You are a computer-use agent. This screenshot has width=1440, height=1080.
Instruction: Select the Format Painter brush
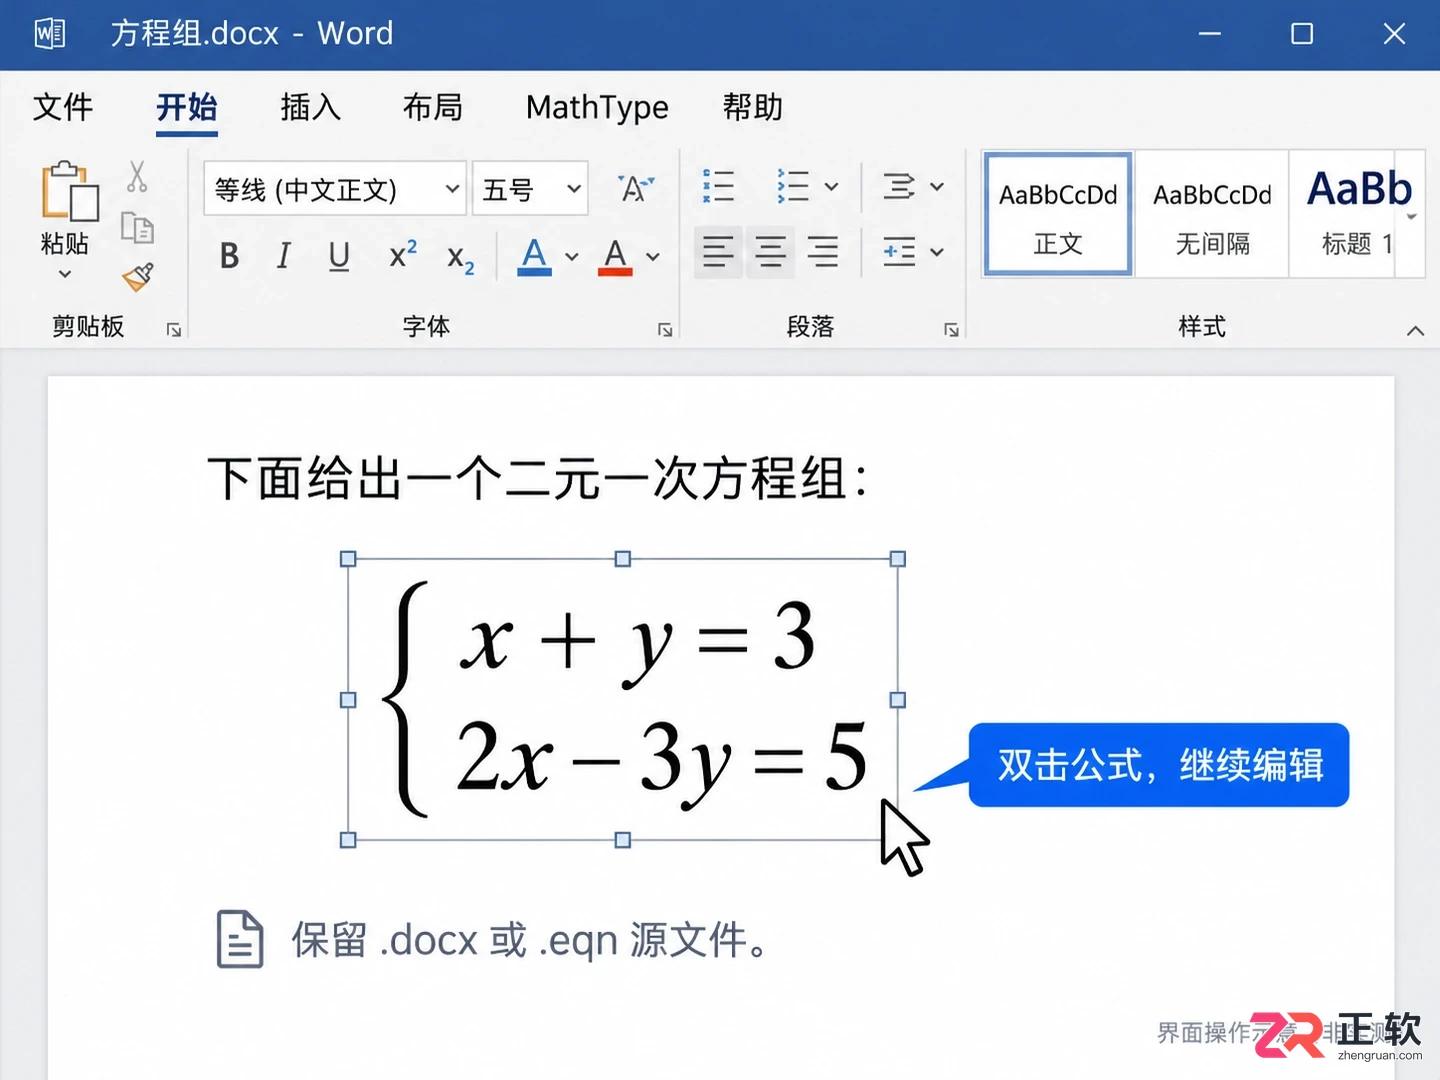pos(138,277)
